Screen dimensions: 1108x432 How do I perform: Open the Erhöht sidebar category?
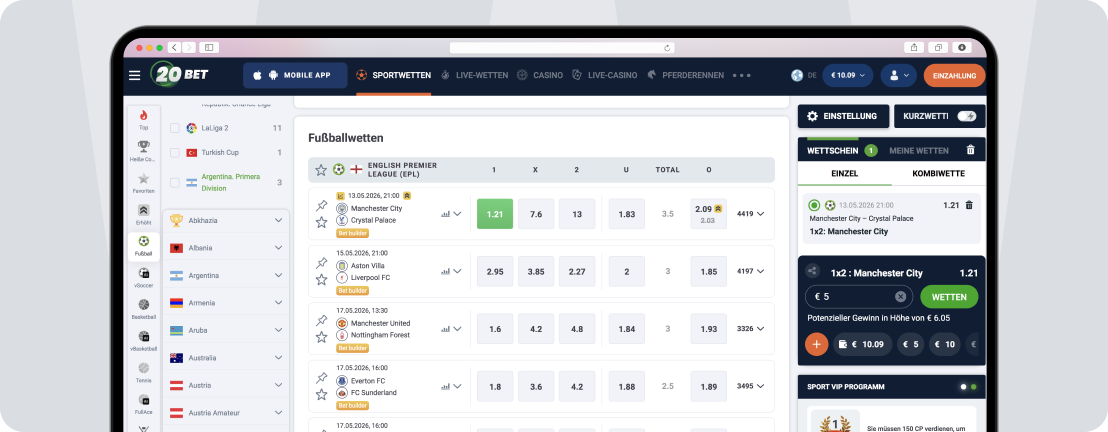[143, 214]
